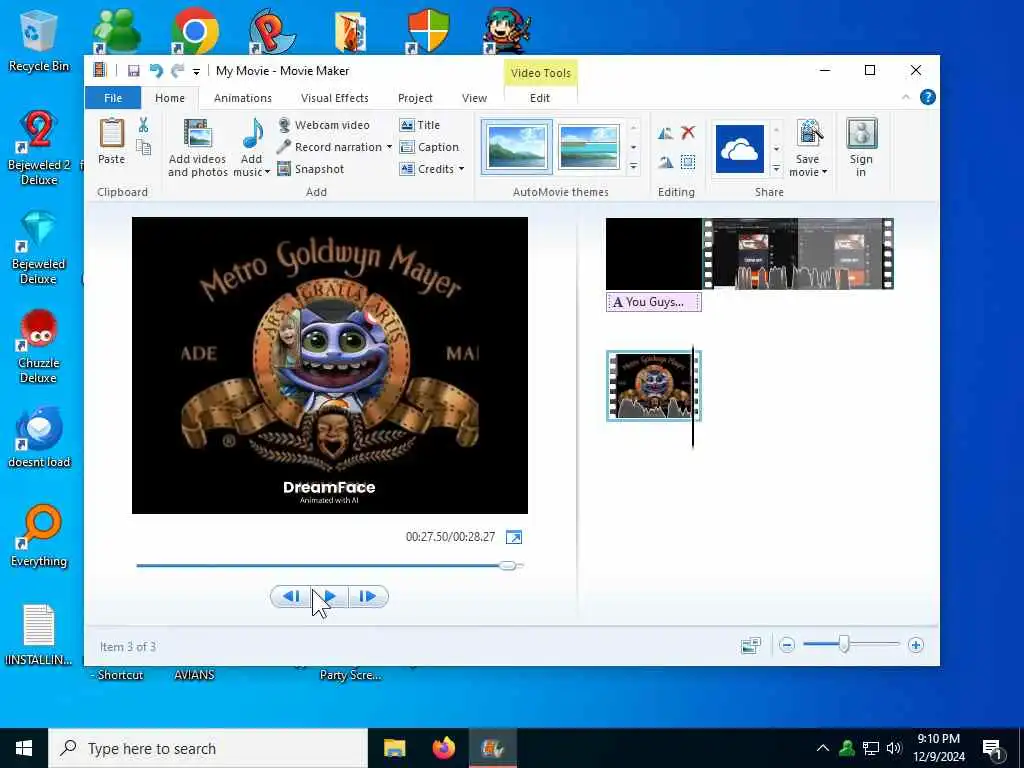Rotate left in the Editing group
Viewport: 1024px width, 768px height.
click(x=665, y=133)
